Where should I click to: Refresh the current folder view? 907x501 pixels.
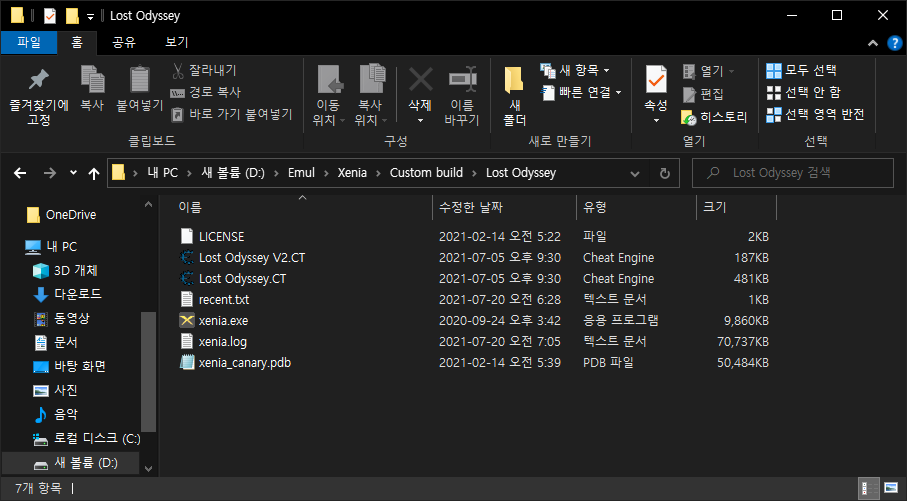pos(665,174)
